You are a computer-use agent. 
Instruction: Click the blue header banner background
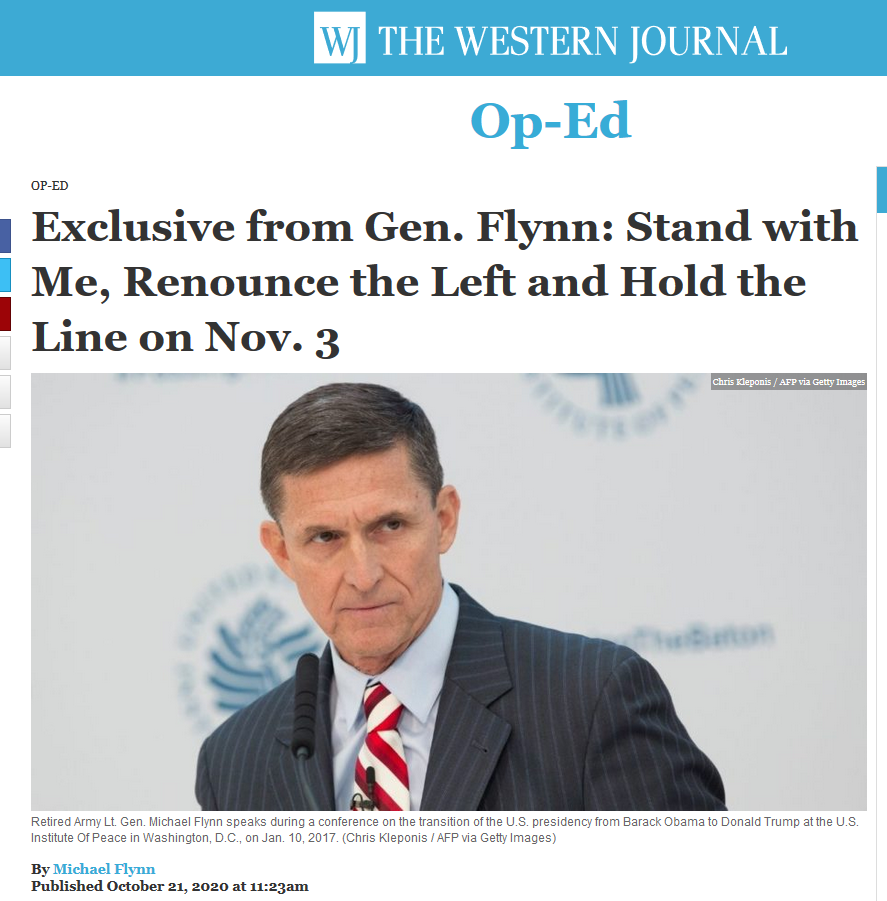point(155,37)
